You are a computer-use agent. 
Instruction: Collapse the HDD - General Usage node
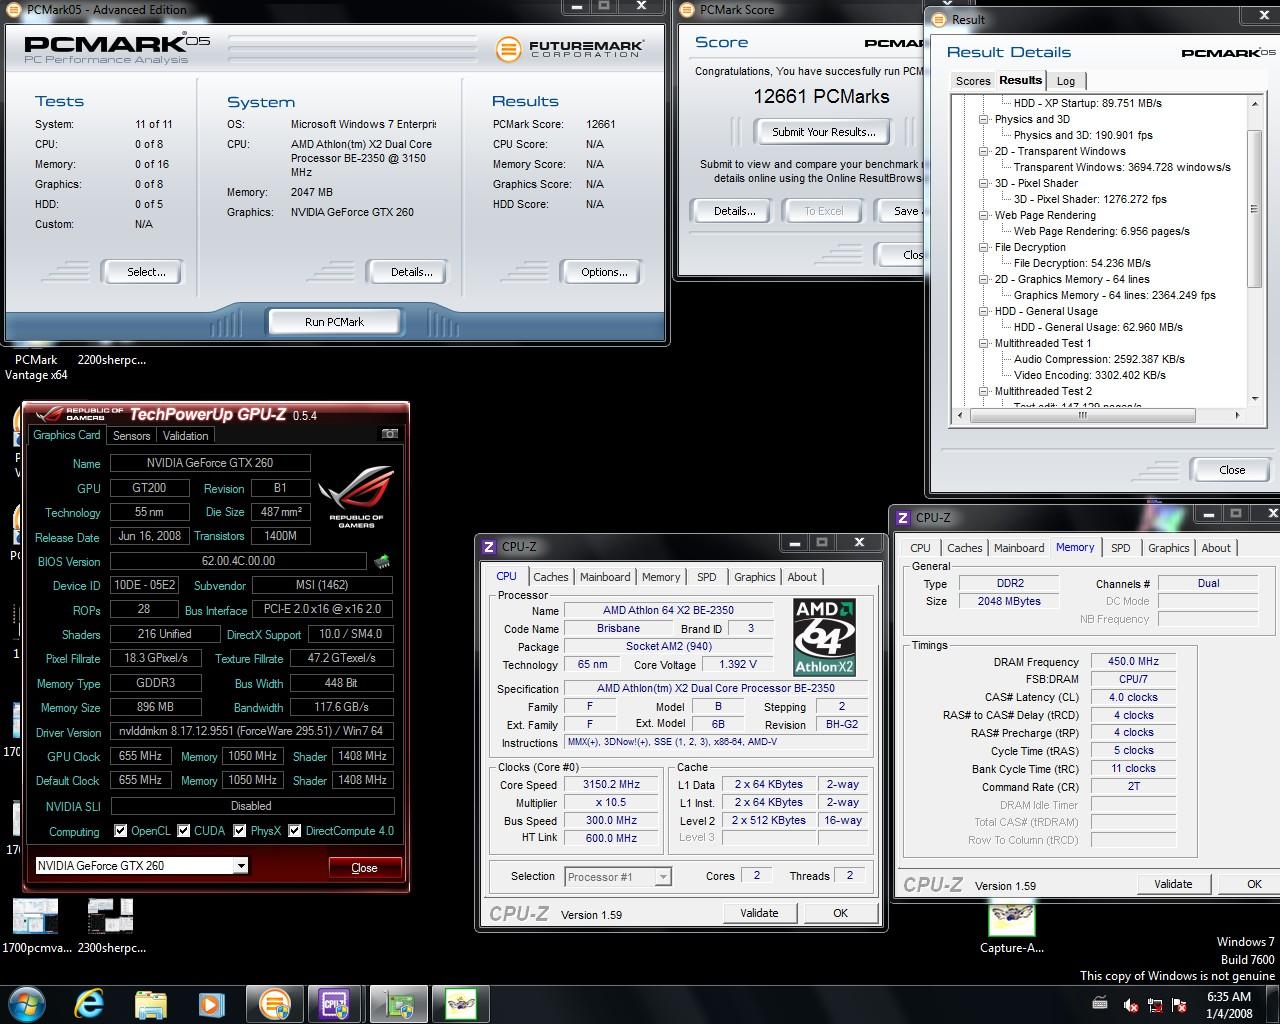pyautogui.click(x=984, y=311)
